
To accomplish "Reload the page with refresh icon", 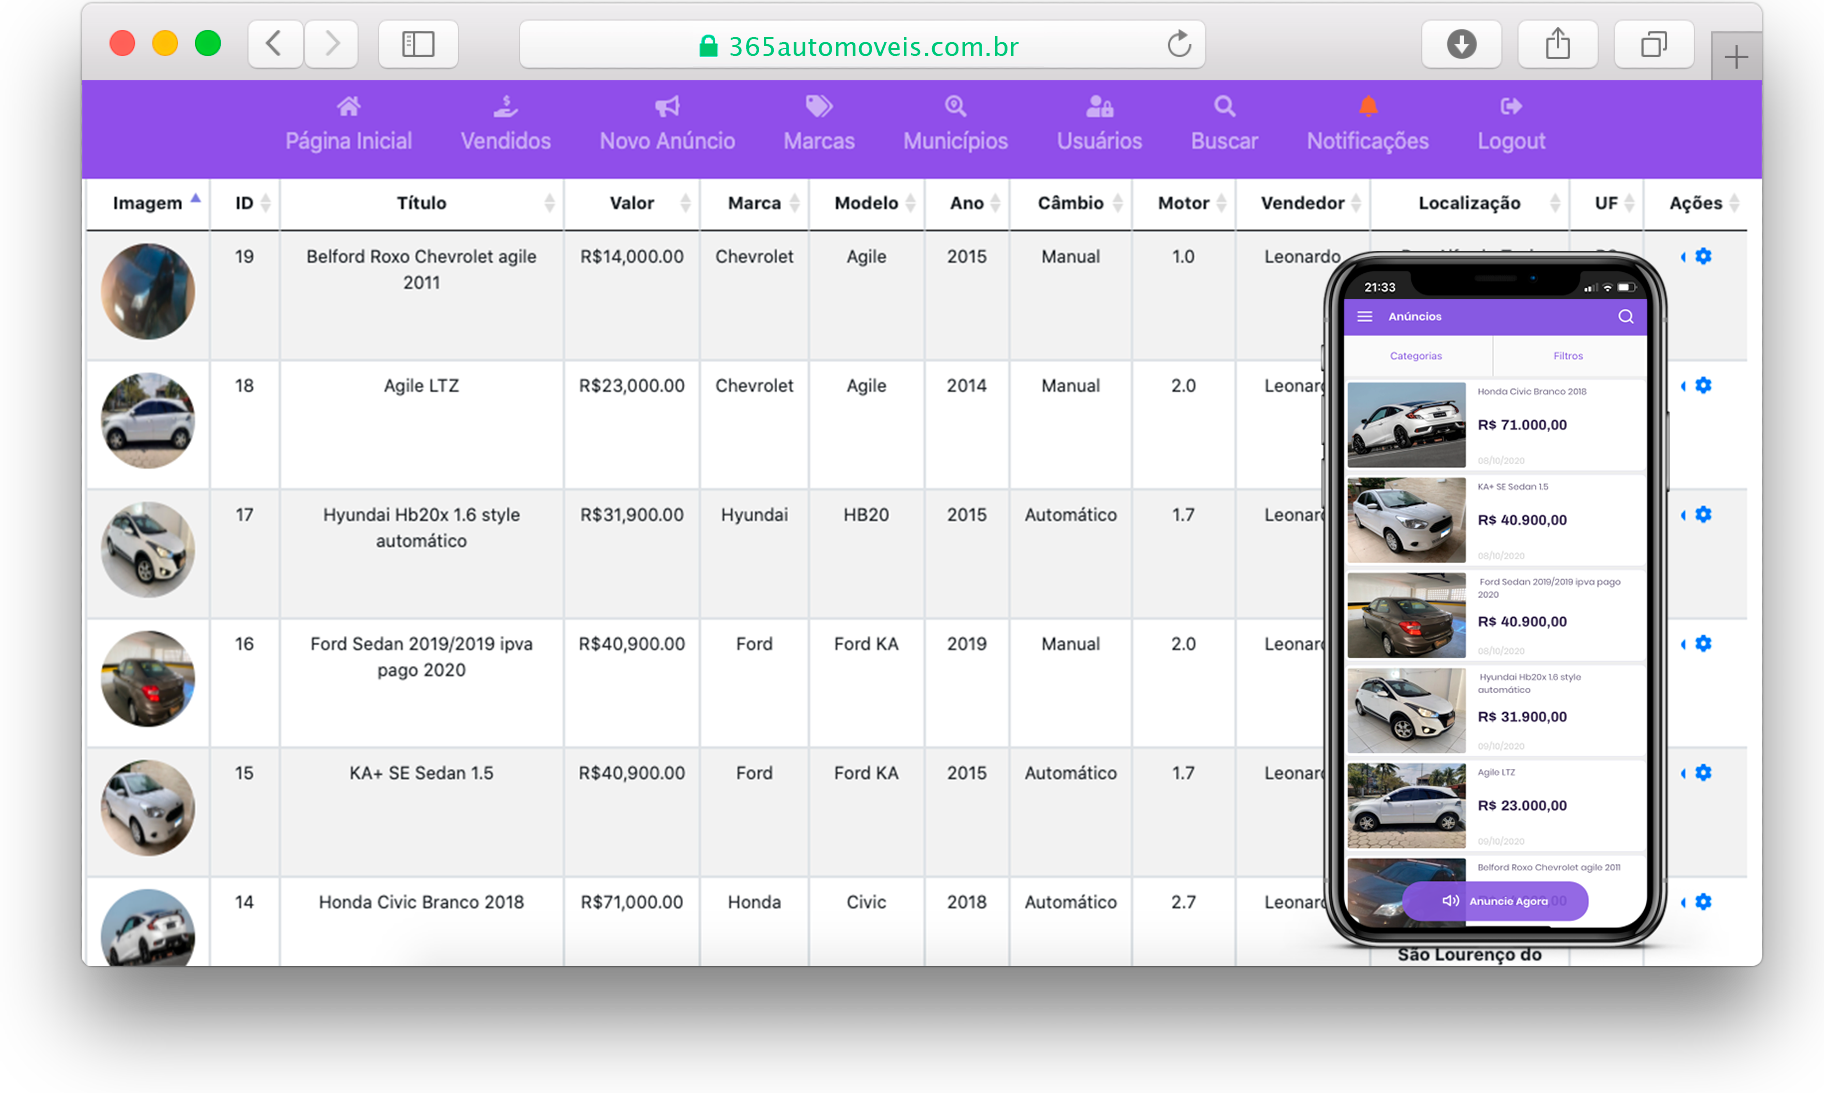I will 1179,45.
